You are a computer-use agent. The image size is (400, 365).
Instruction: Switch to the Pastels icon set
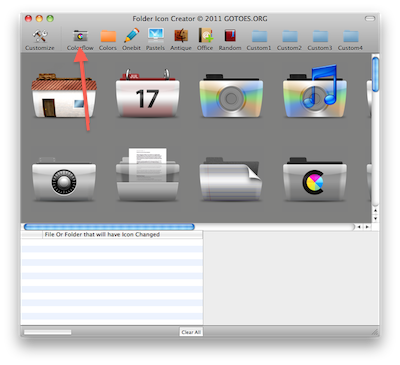point(156,39)
